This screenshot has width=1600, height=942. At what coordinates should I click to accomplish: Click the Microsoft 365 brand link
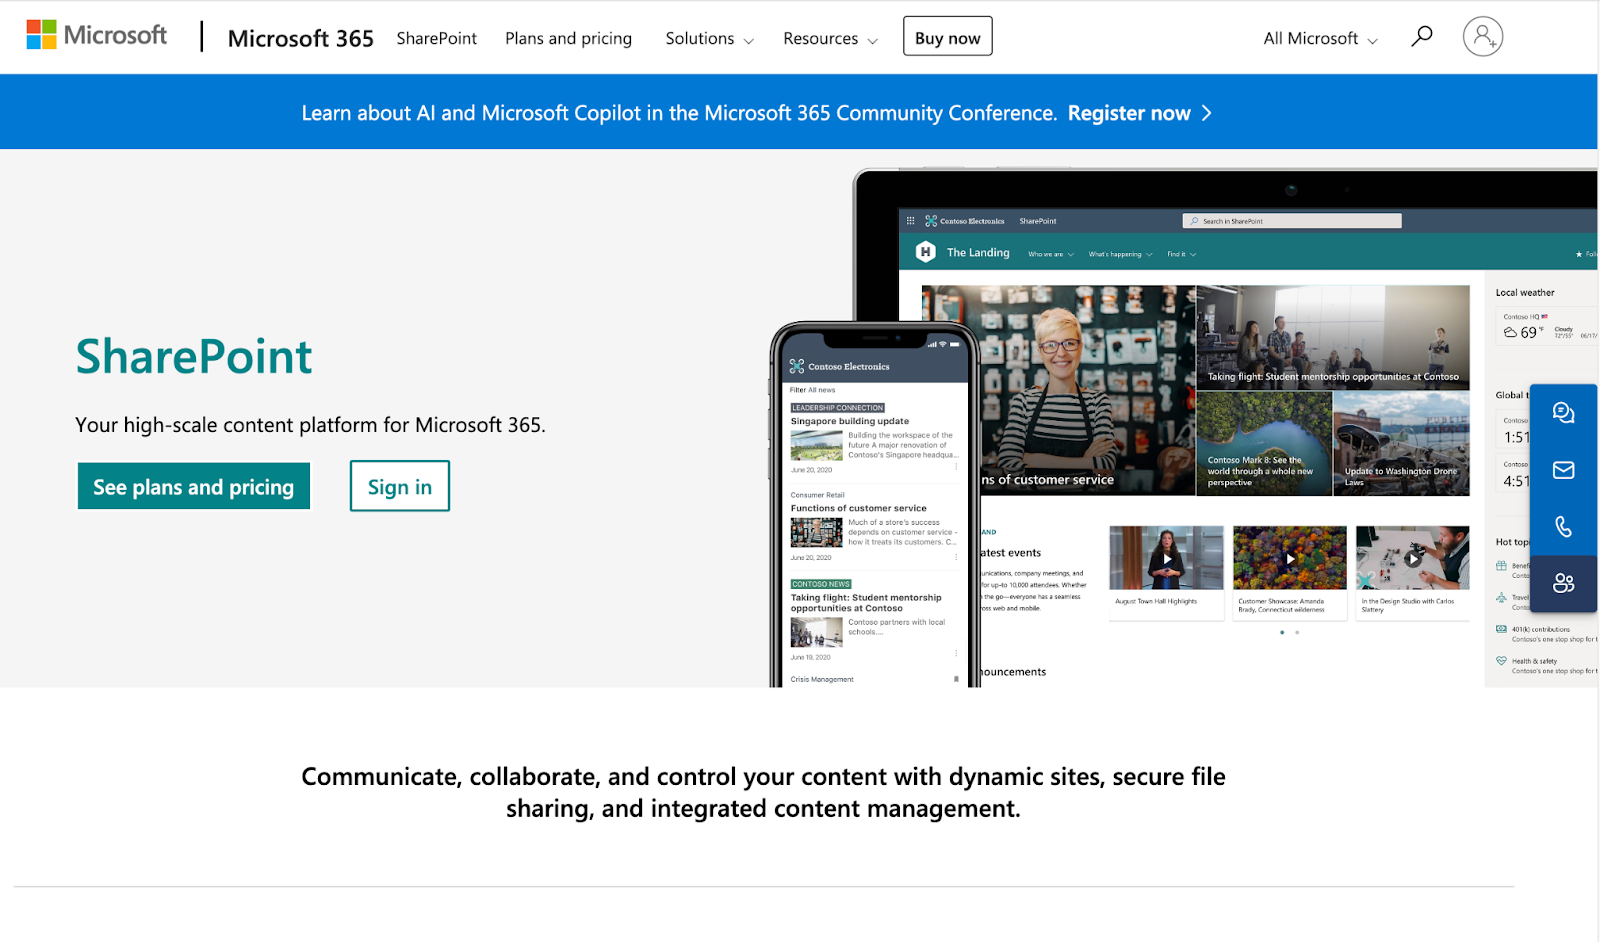(300, 39)
